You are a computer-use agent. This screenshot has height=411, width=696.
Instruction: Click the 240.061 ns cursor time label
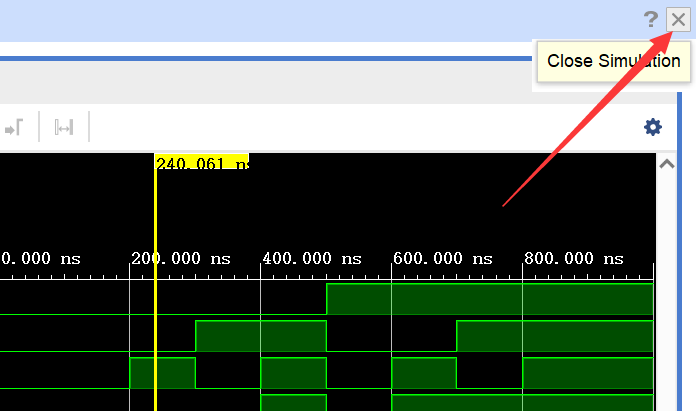tap(202, 162)
